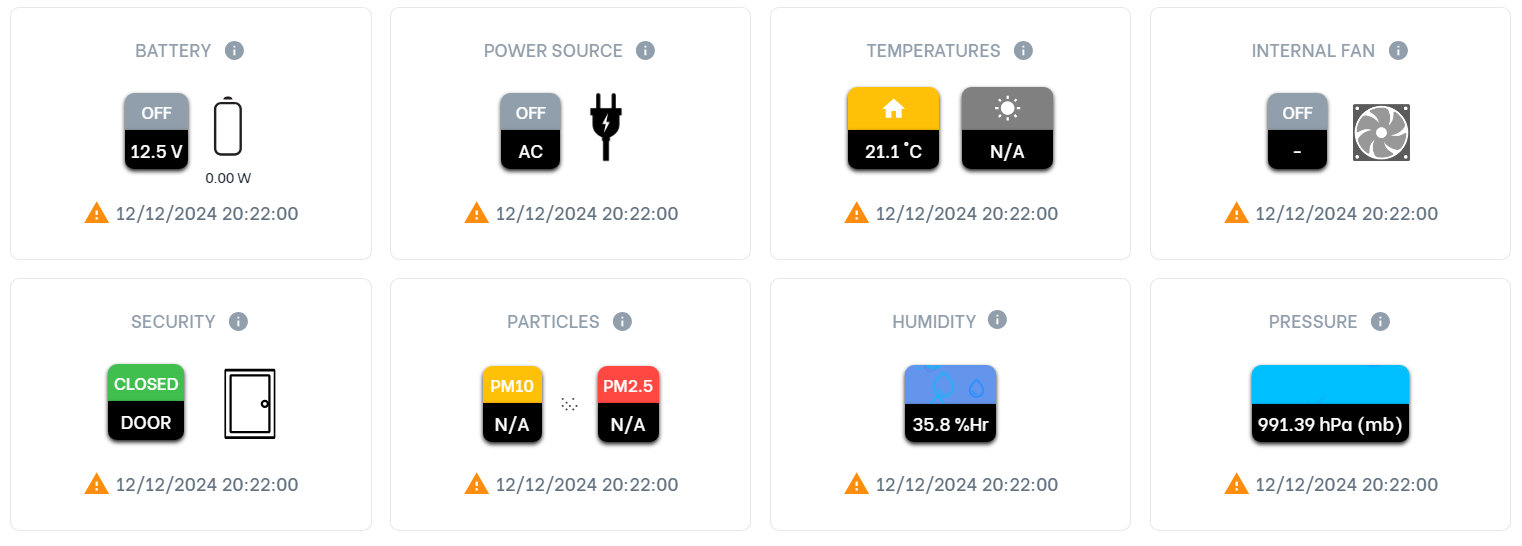Click the INTERNAL FAN info icon

click(x=1398, y=50)
